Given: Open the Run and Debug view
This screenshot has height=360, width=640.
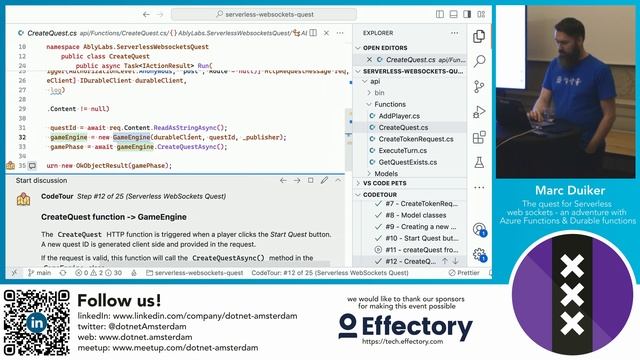Looking at the screenshot, I should point(479,112).
